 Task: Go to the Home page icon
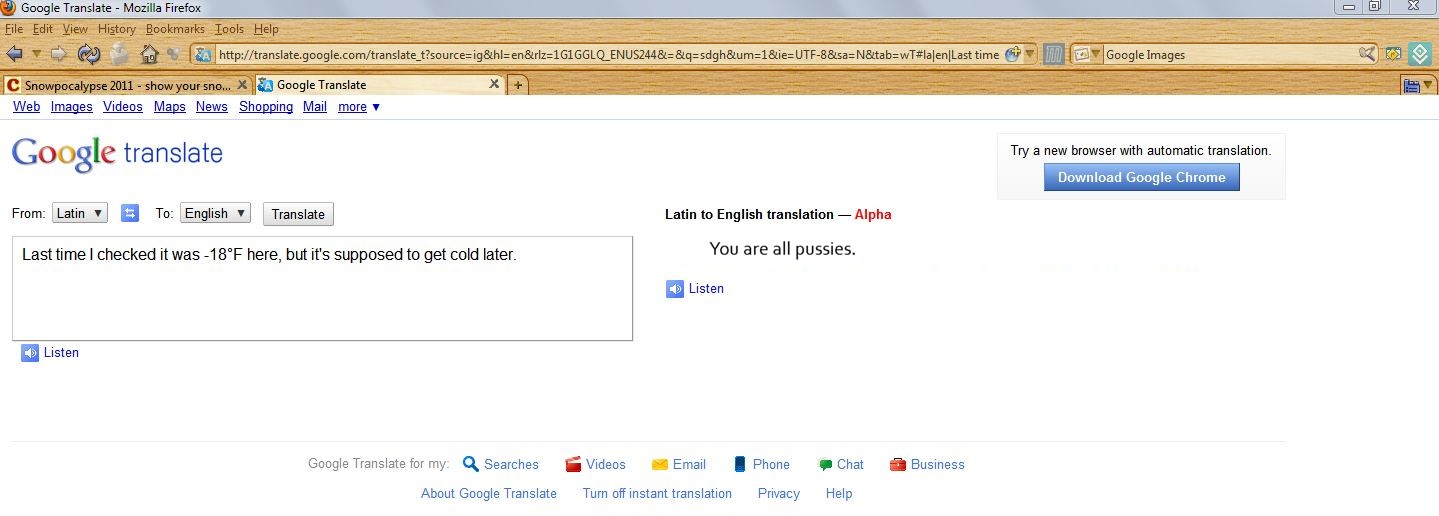coord(149,54)
